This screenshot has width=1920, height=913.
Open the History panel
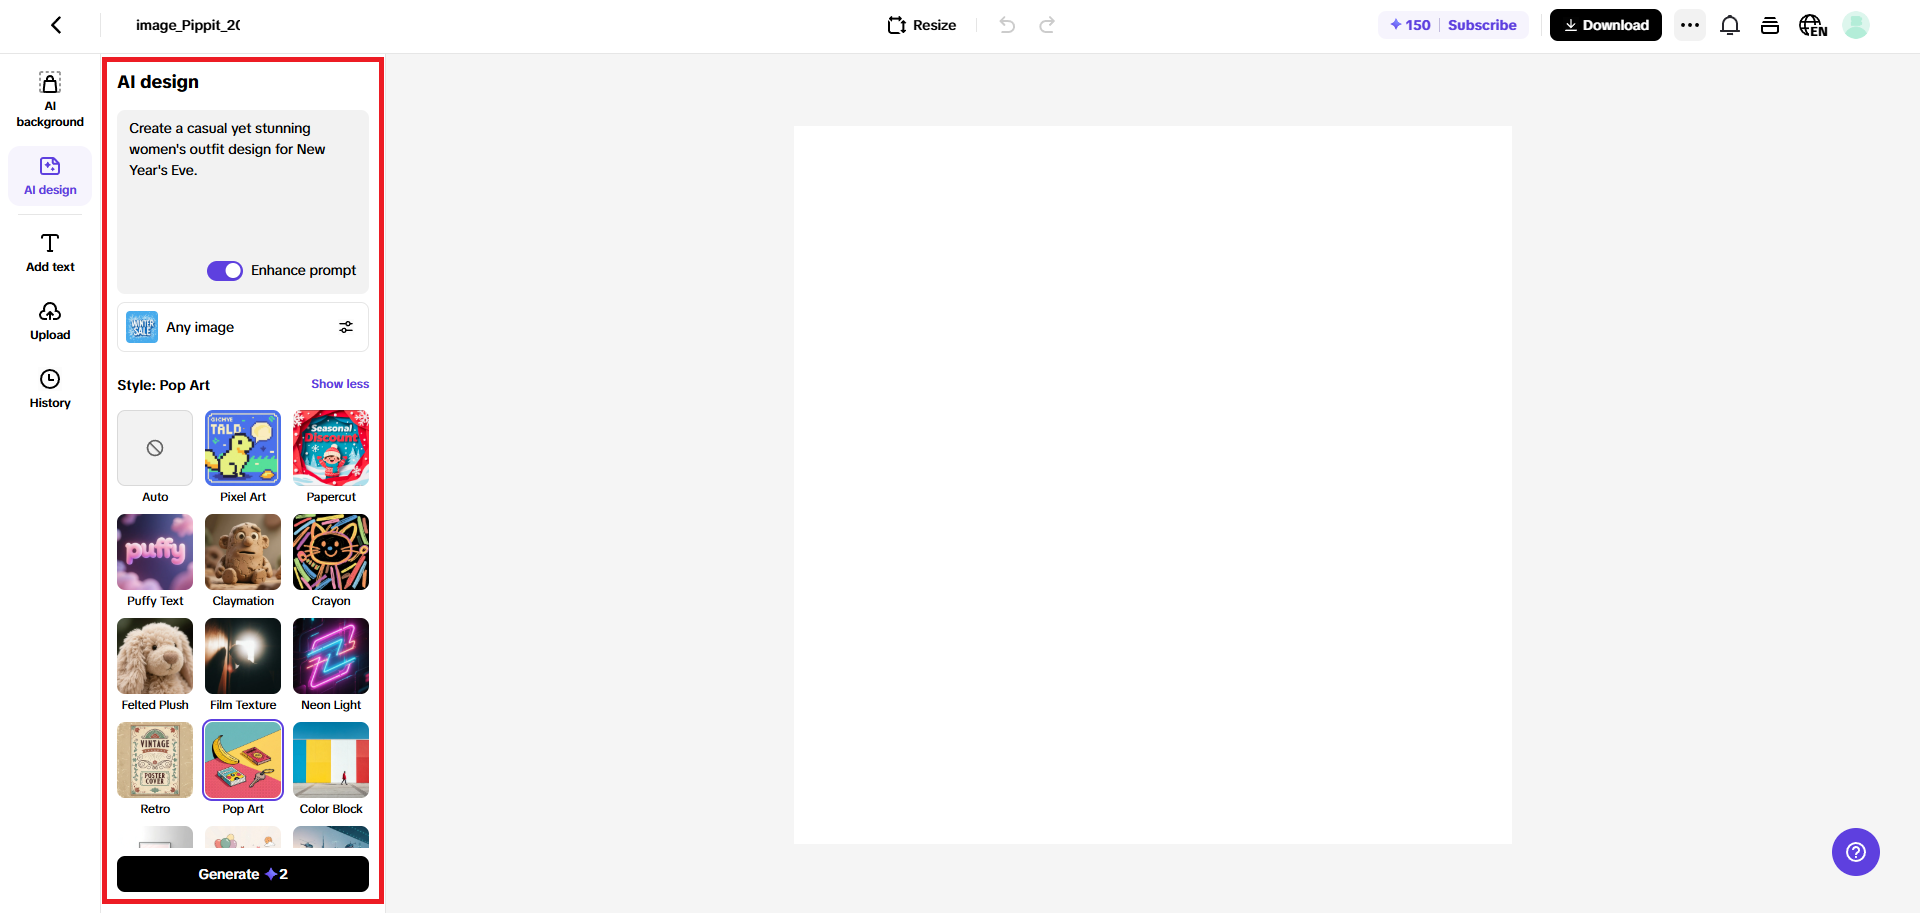coord(50,389)
